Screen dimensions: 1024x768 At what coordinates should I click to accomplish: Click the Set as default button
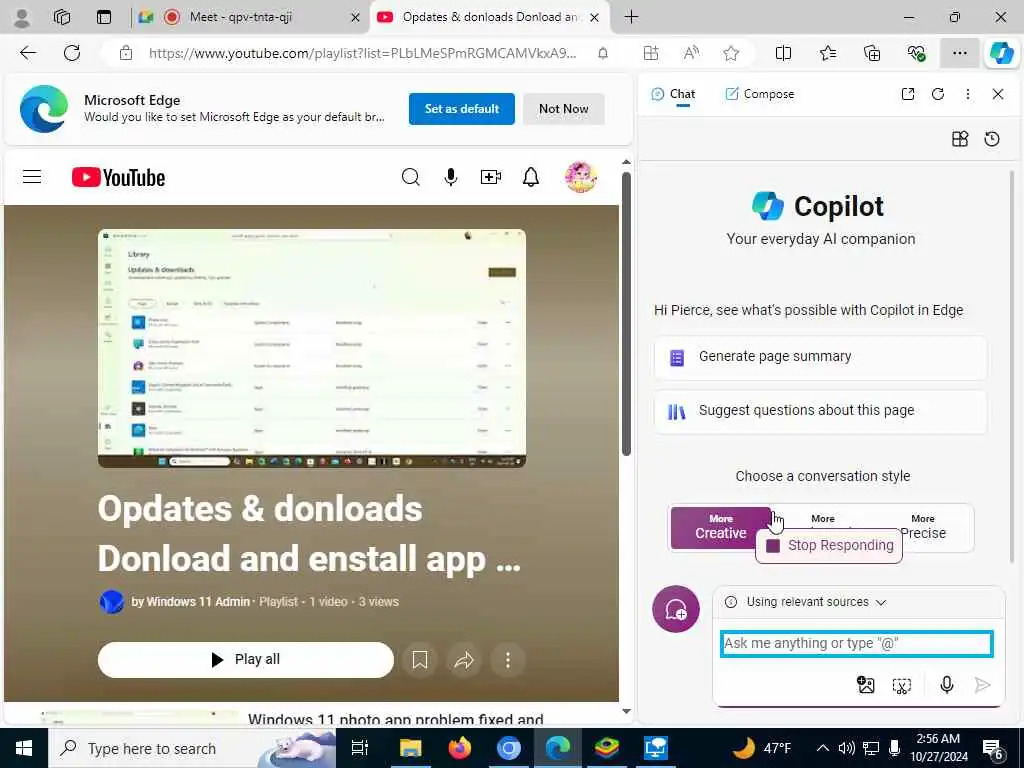[x=462, y=109]
